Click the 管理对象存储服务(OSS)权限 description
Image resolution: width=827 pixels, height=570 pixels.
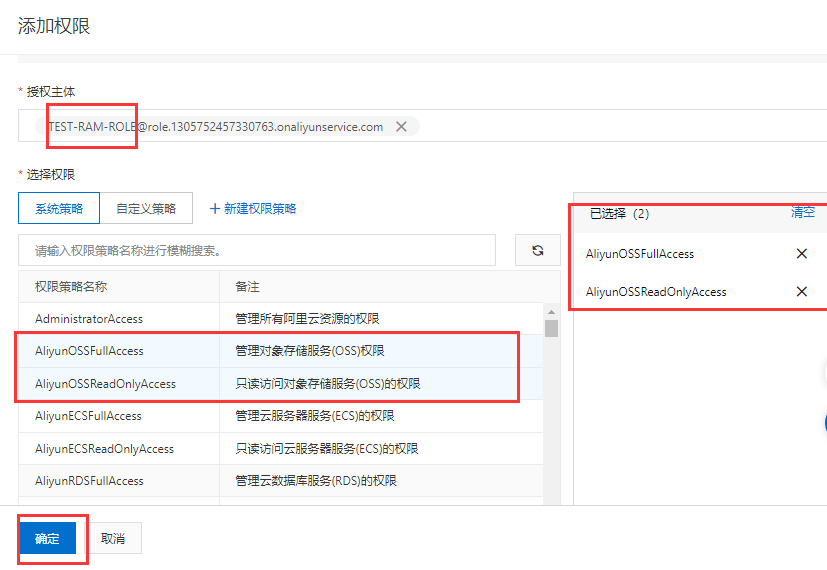(310, 351)
